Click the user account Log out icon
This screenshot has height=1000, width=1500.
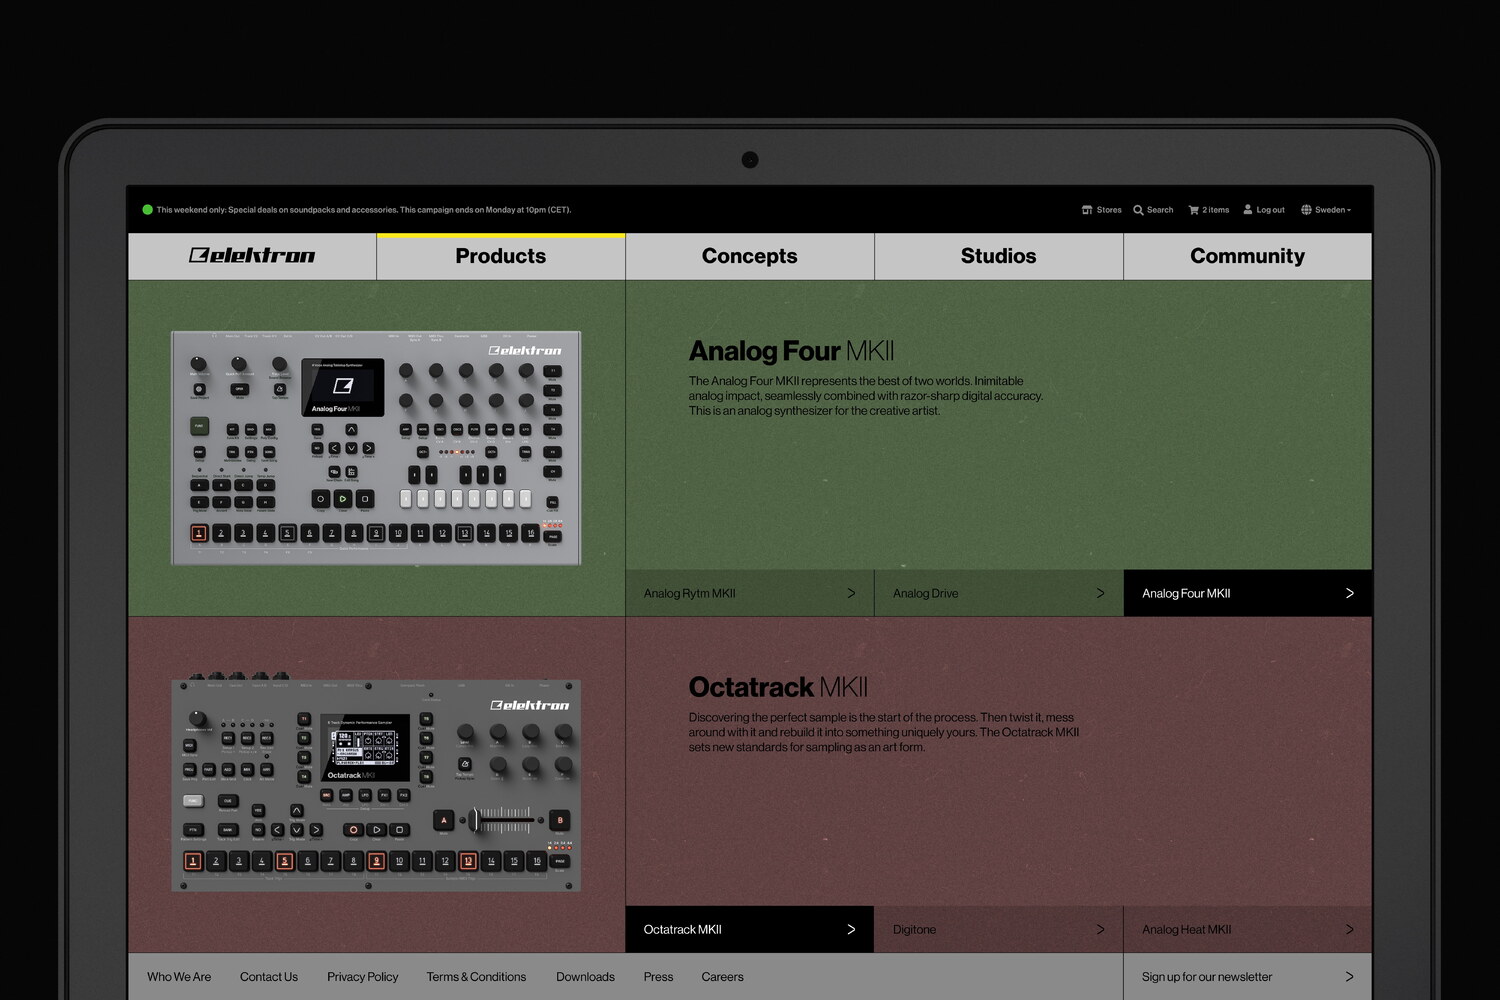pos(1248,210)
